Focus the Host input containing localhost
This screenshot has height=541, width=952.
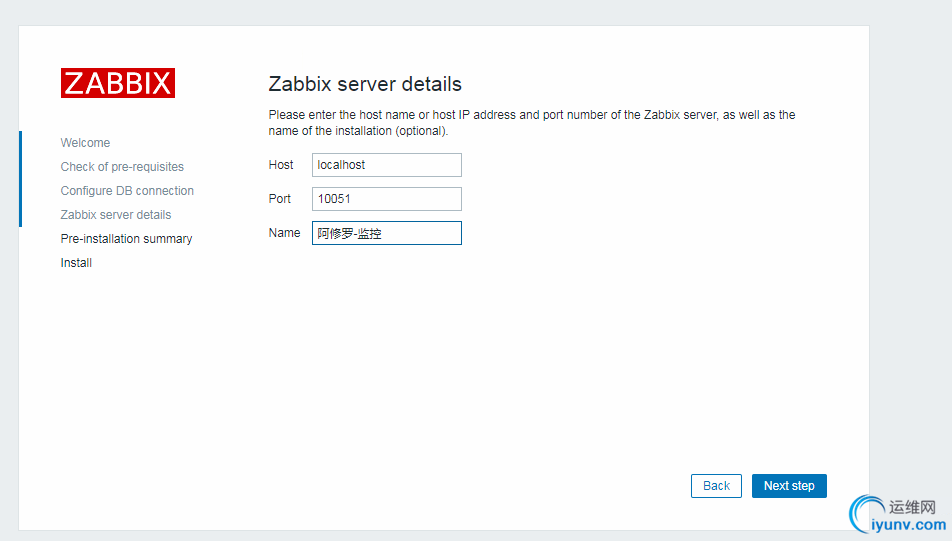386,165
